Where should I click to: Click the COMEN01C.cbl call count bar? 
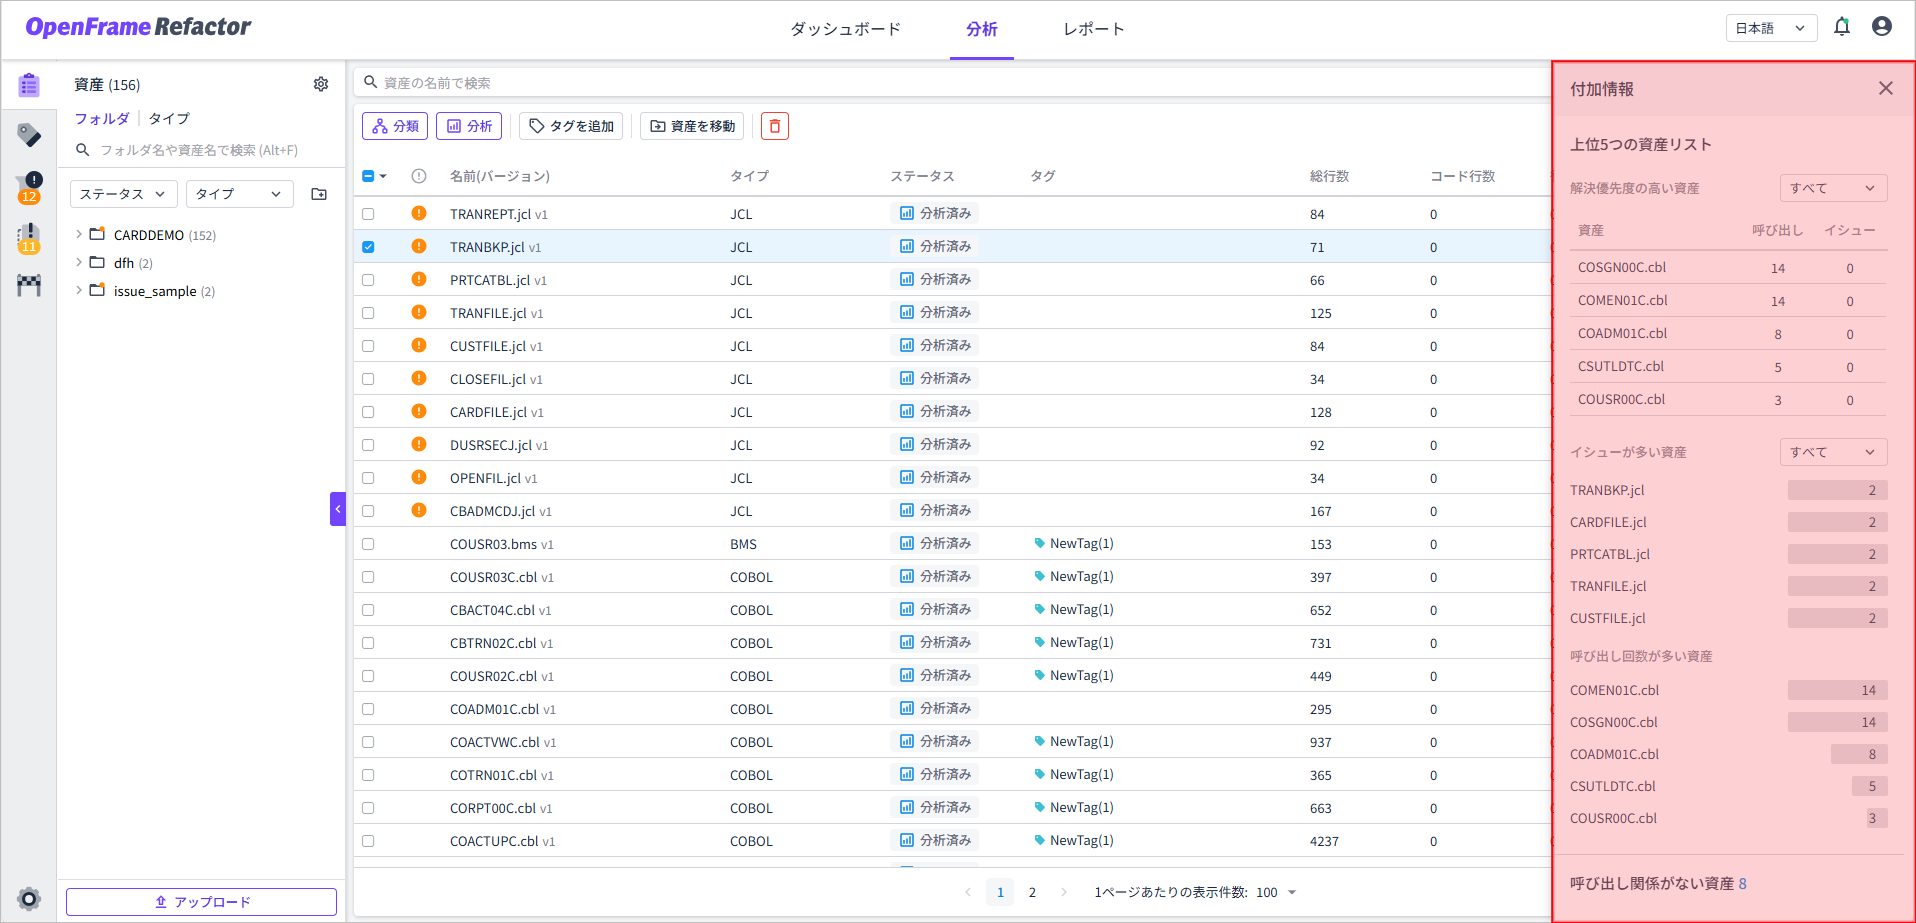click(x=1837, y=690)
